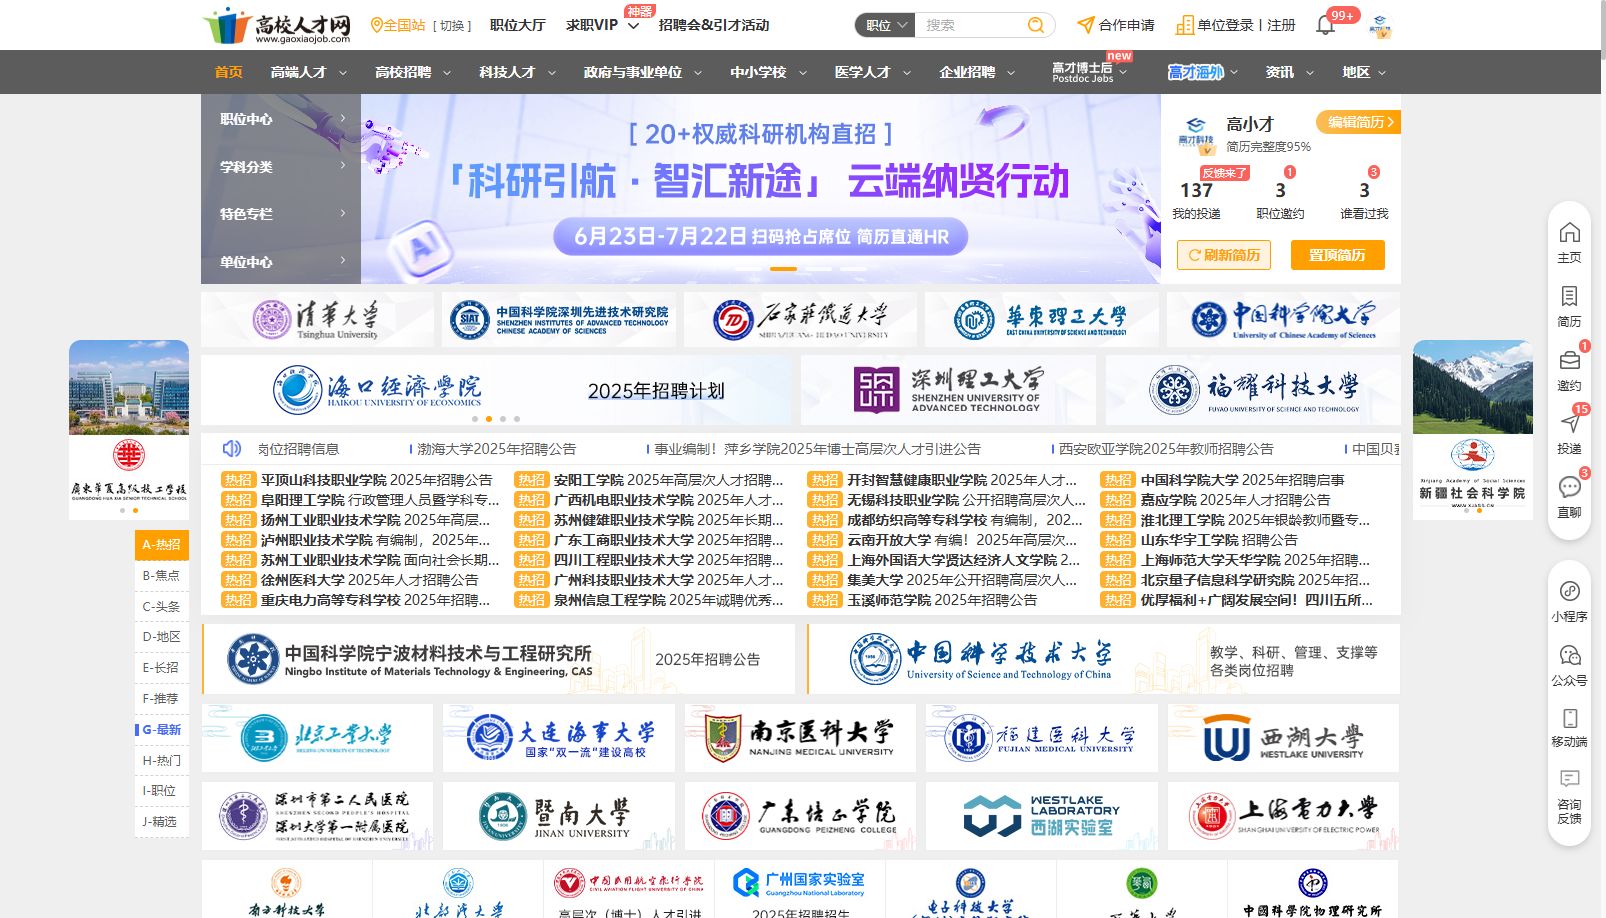Expand 高校招聘 nav dropdown
The width and height of the screenshot is (1606, 918).
(447, 73)
